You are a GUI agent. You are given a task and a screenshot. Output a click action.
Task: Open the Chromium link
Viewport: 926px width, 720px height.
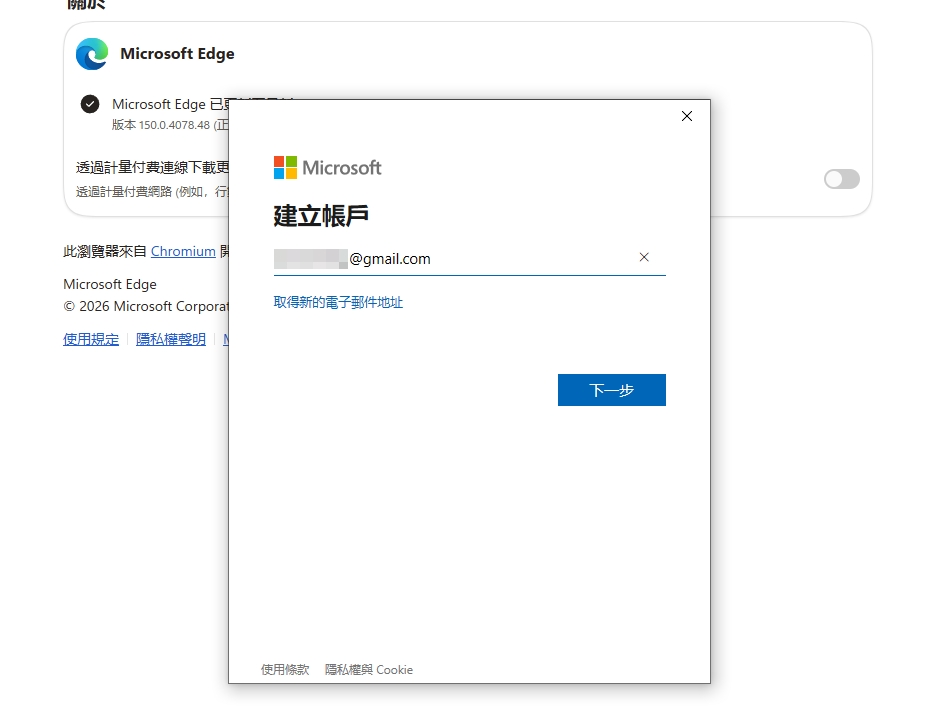click(183, 251)
